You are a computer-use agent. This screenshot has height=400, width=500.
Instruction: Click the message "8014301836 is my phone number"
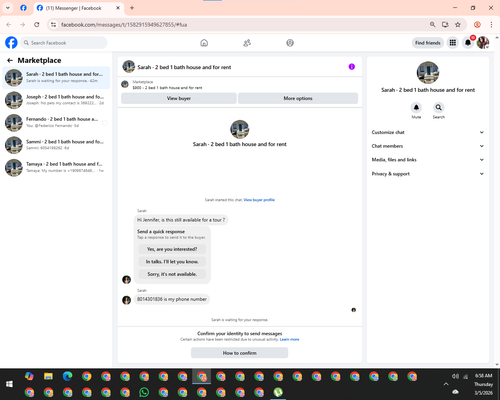[x=172, y=299]
